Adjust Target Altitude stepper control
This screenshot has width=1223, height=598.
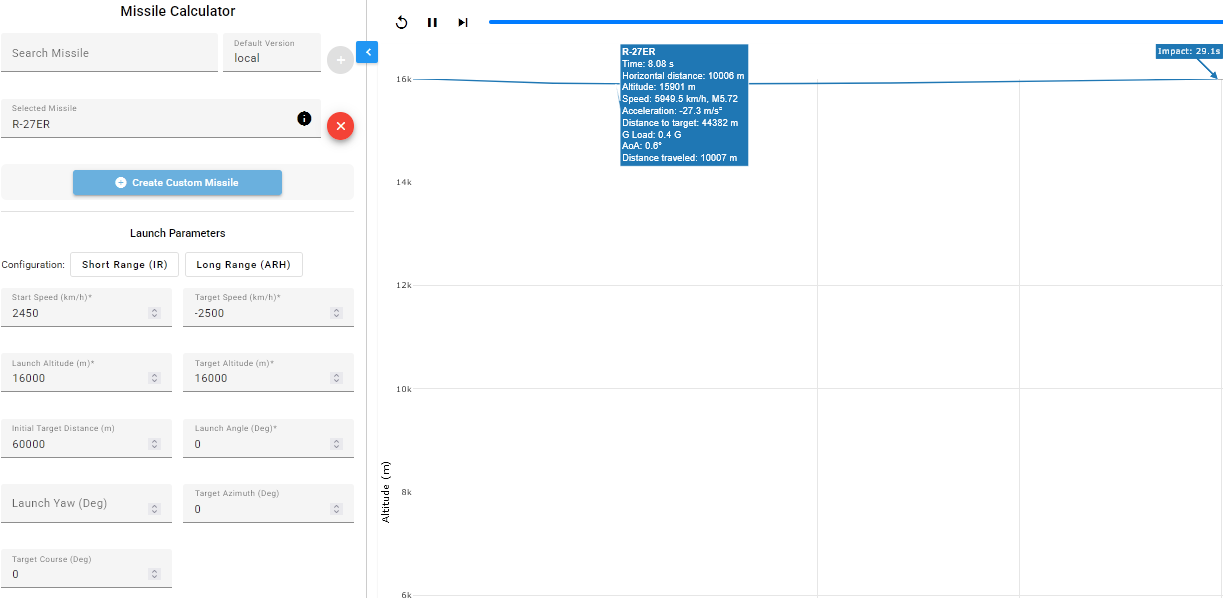tap(336, 378)
